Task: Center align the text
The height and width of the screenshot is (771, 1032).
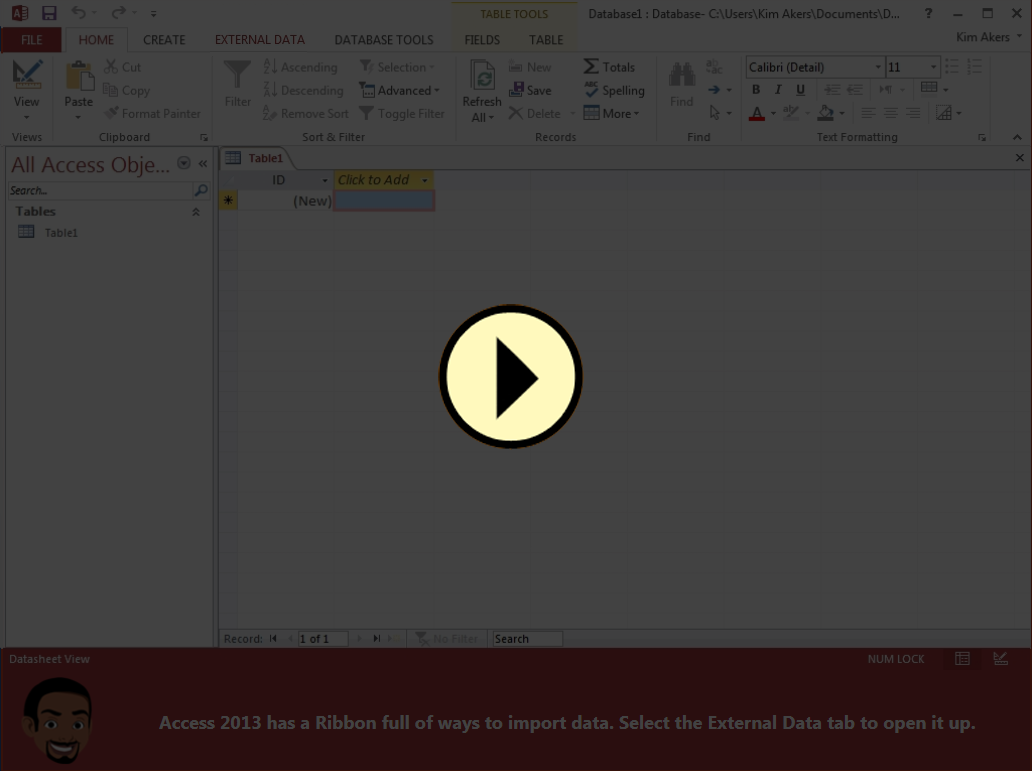Action: 890,113
